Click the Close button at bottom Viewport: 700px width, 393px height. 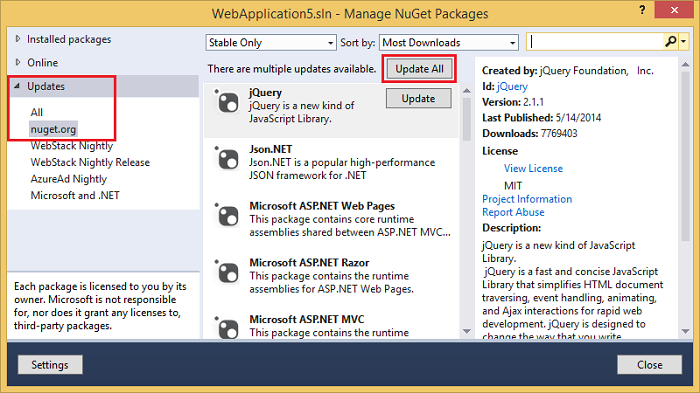[x=650, y=365]
